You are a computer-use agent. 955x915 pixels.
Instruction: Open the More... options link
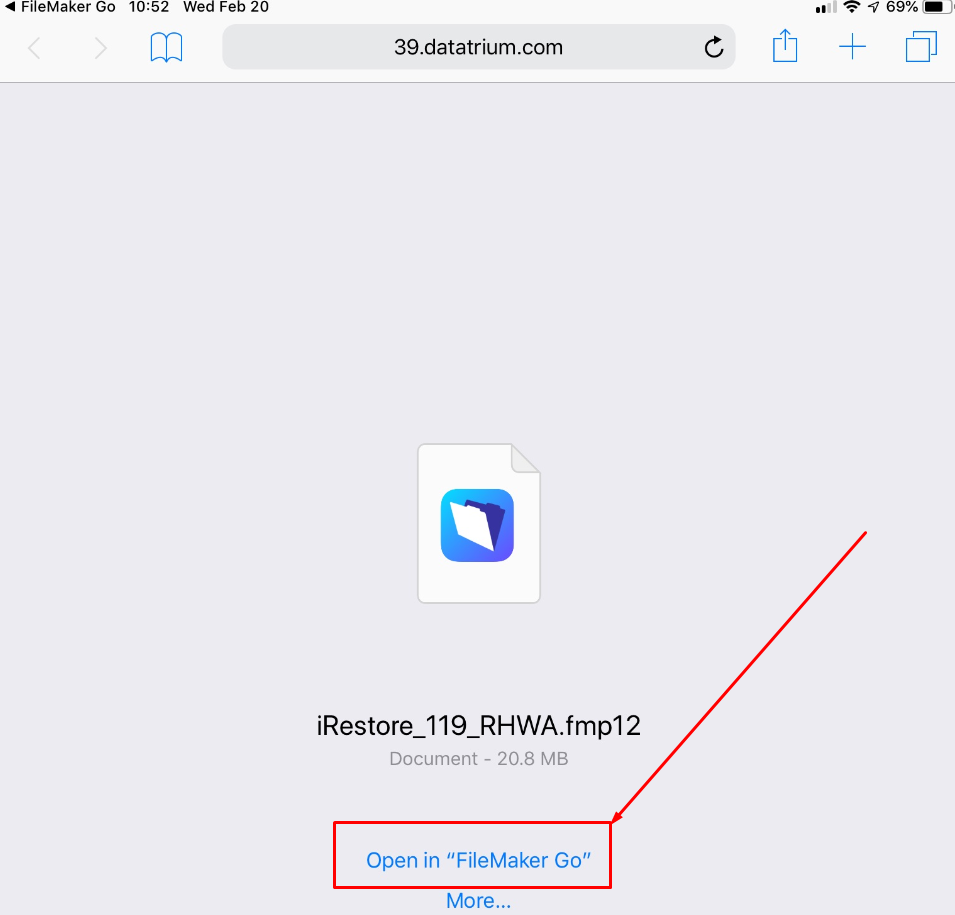coord(479,900)
